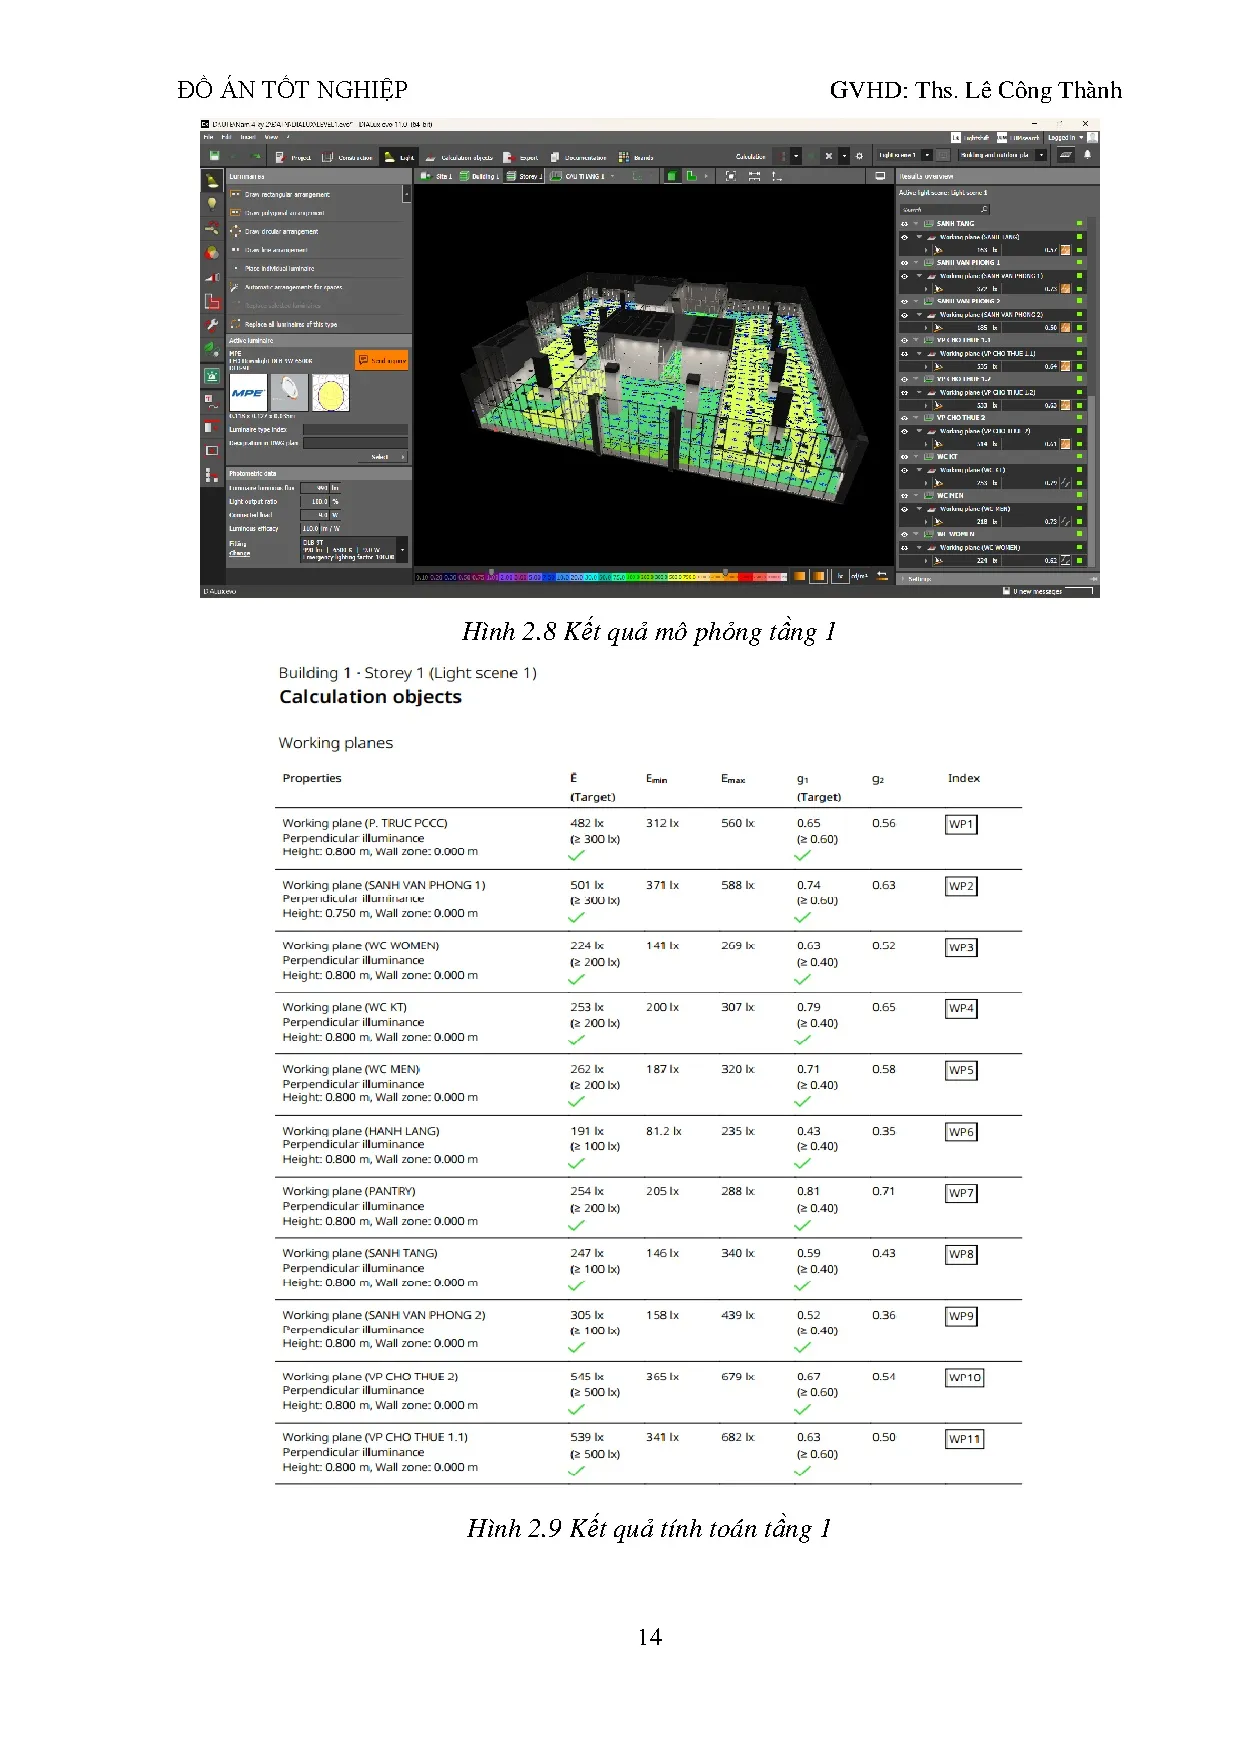Click the zoom-to-fit view icon
Screen dimensions: 1240x1754
pos(731,176)
